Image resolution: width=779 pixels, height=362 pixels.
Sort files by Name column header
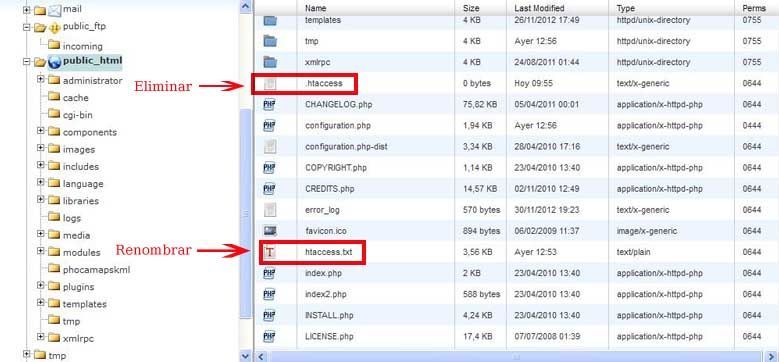[315, 8]
